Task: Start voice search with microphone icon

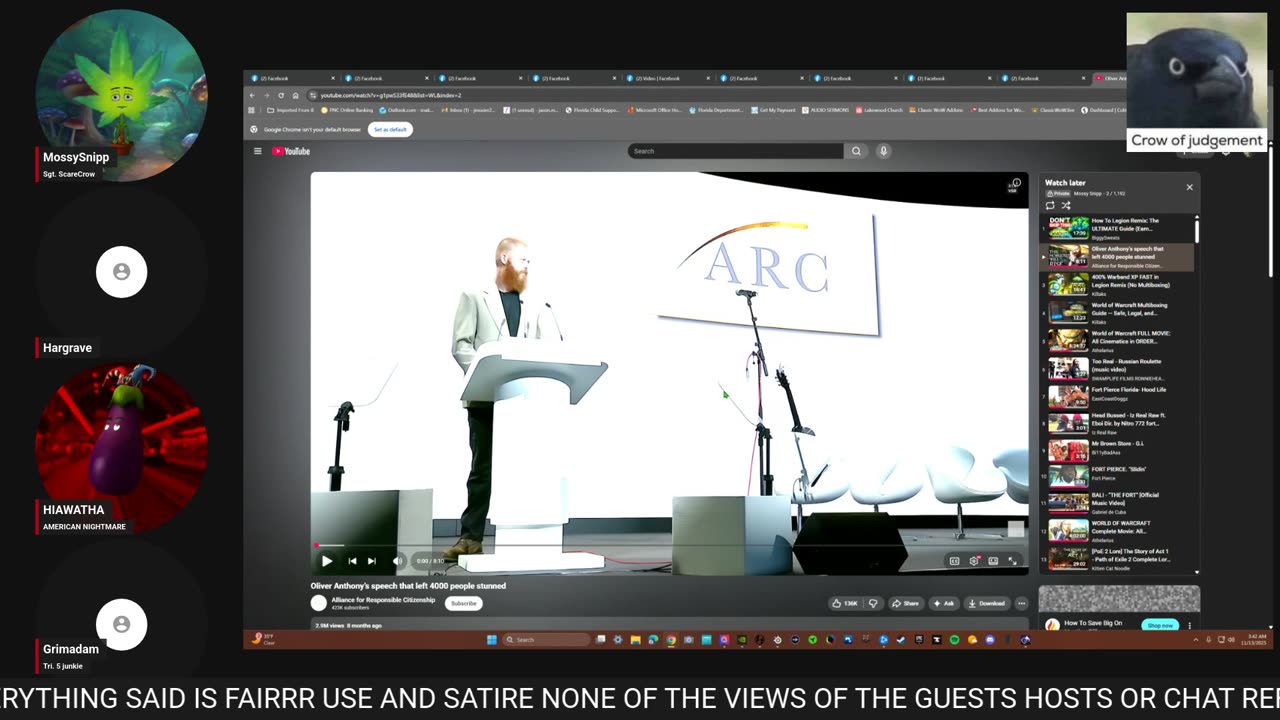Action: click(883, 151)
